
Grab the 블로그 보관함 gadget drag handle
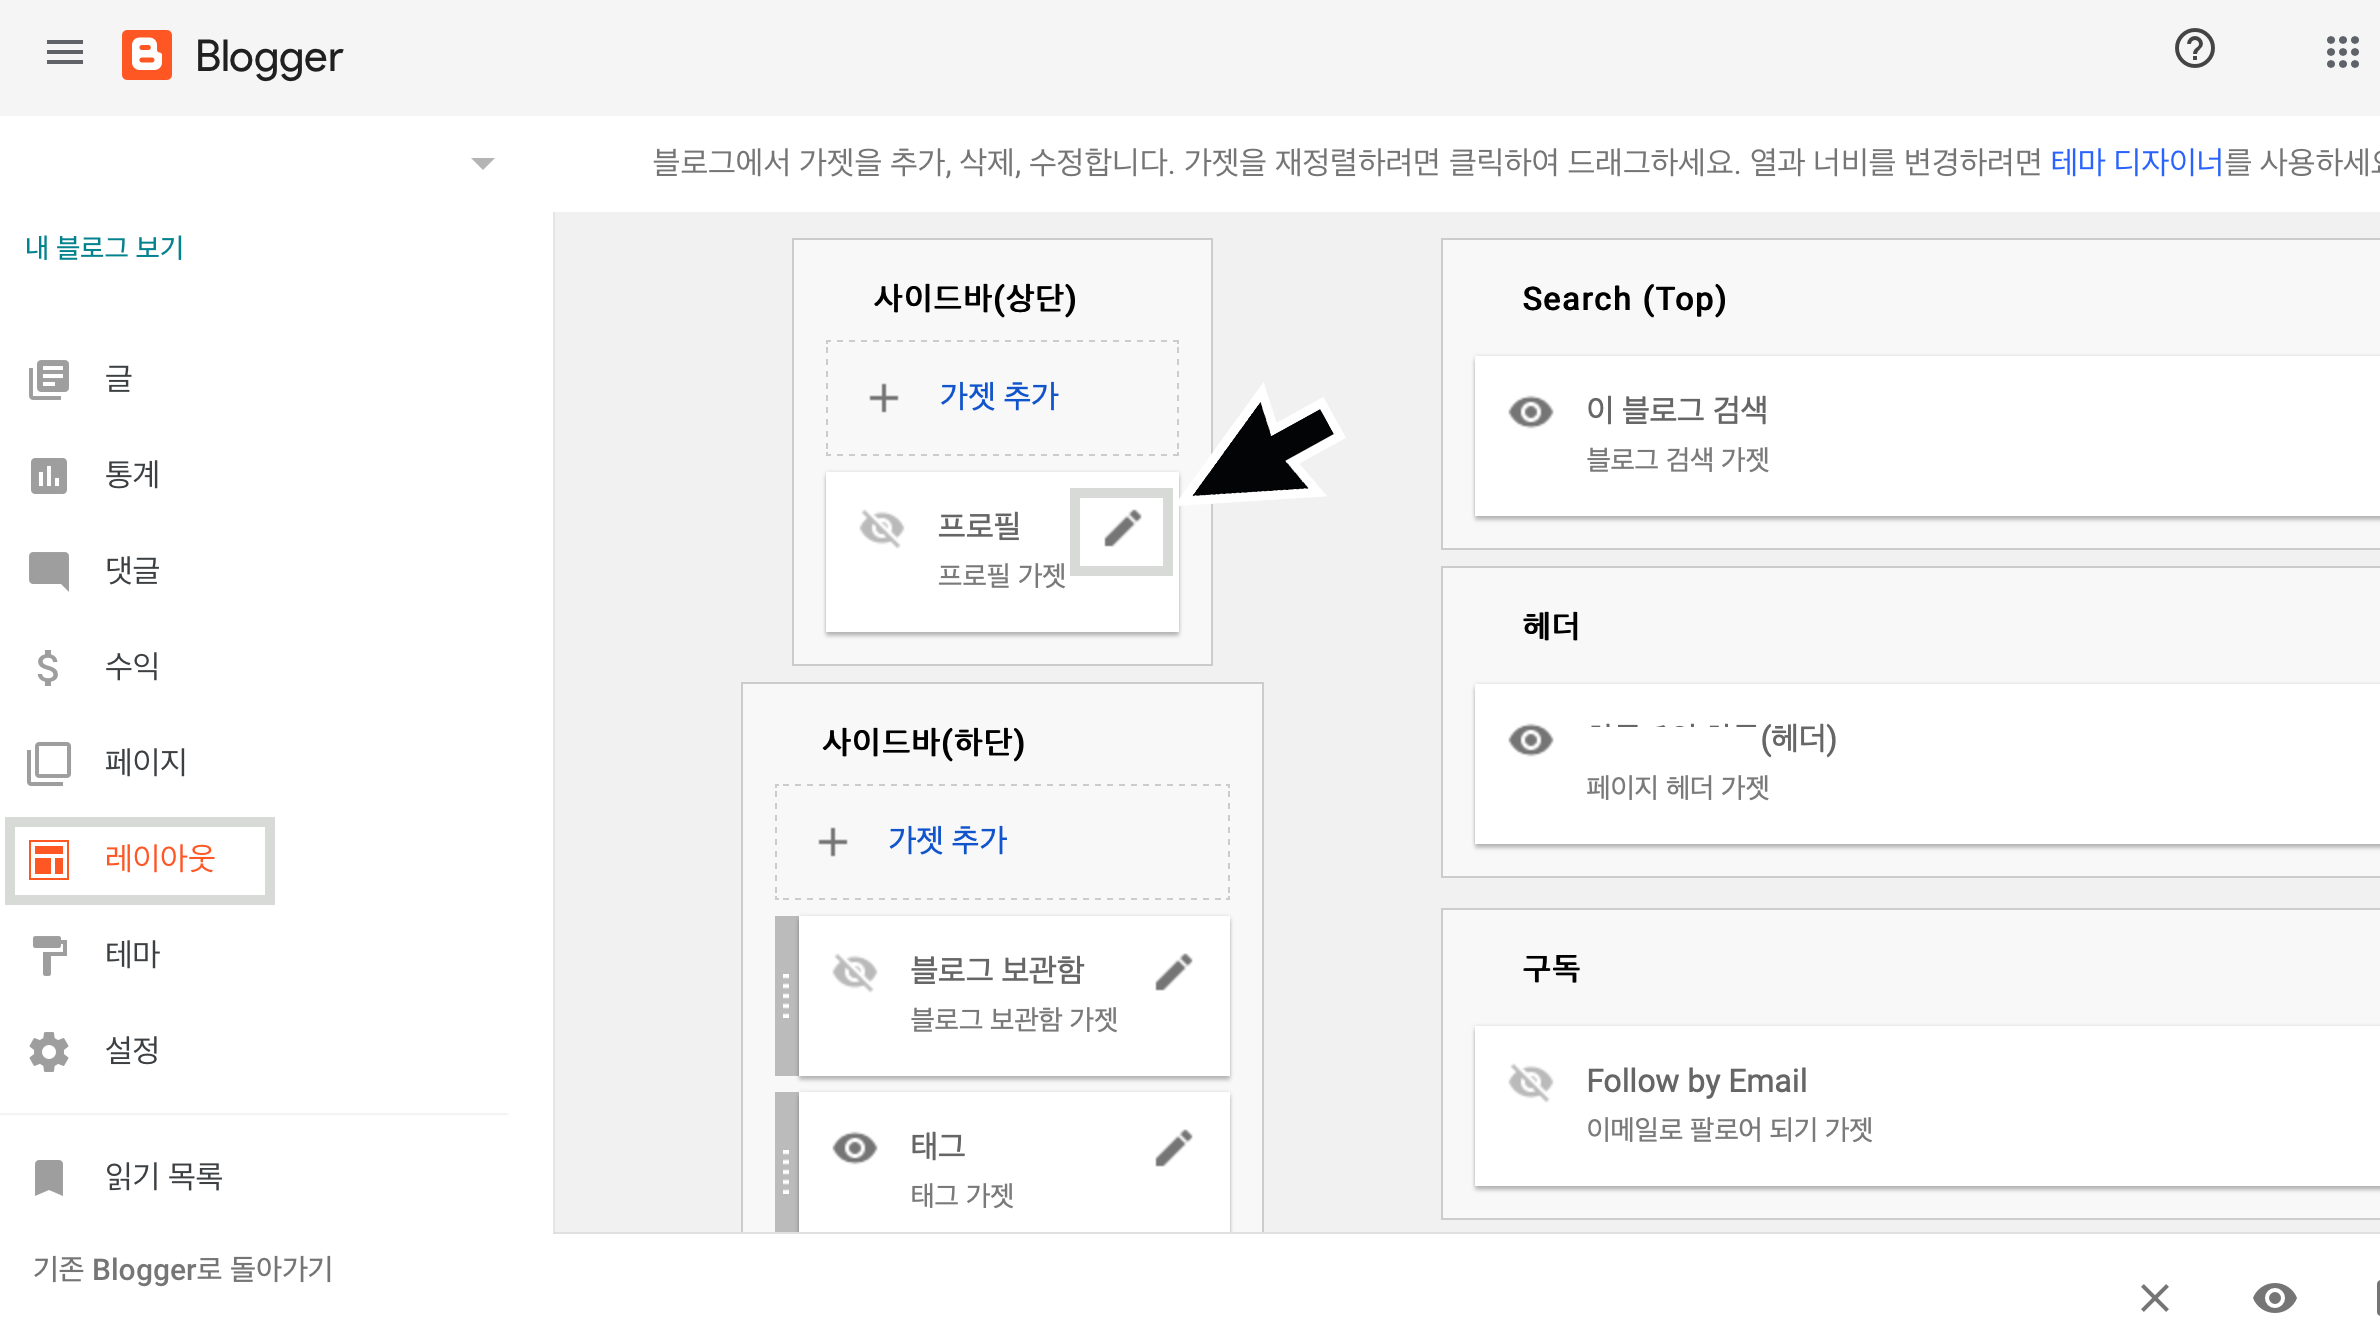coord(786,996)
